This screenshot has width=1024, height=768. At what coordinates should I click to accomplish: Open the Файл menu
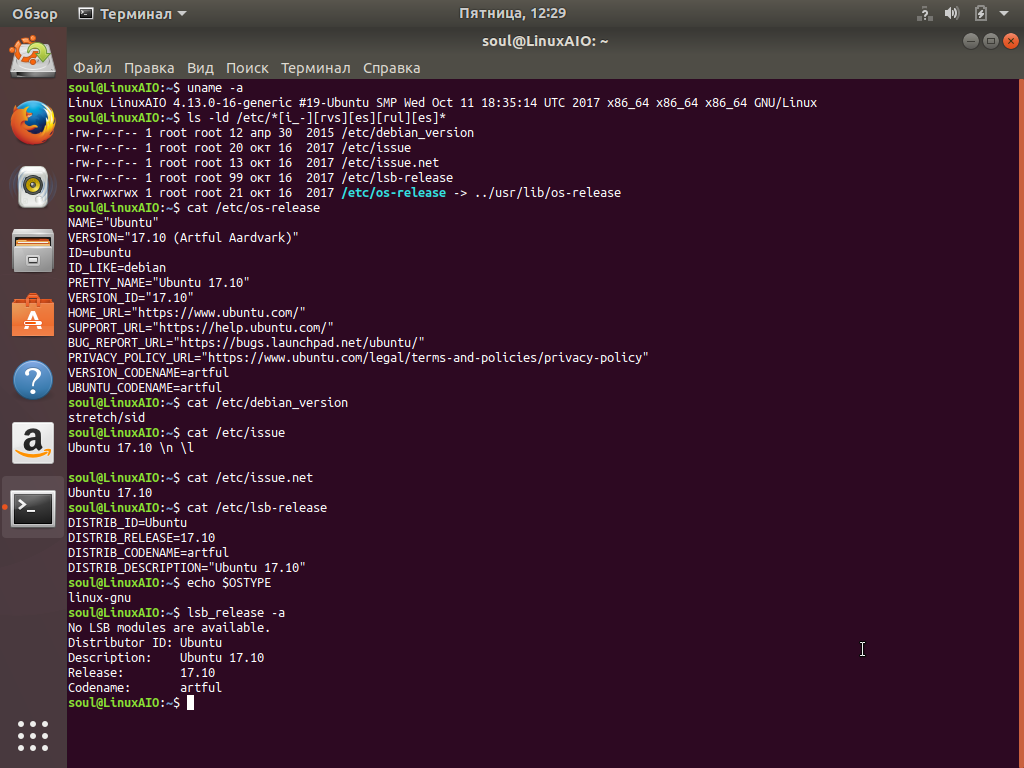click(92, 68)
